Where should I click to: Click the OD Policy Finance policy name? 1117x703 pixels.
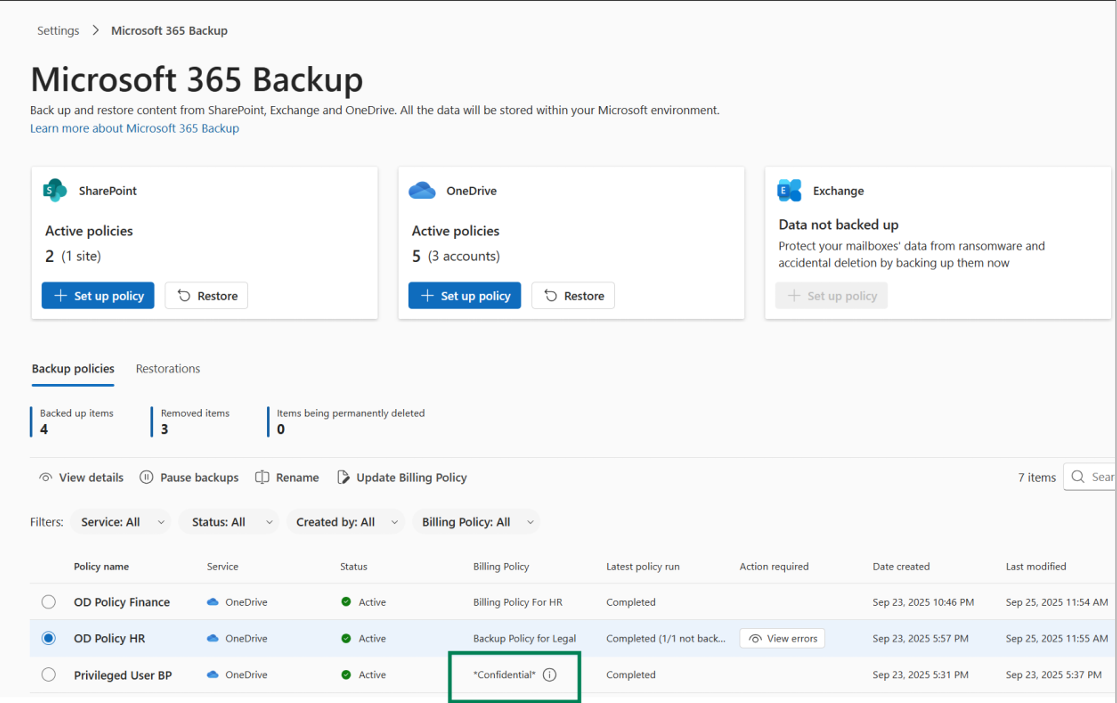pyautogui.click(x=122, y=602)
